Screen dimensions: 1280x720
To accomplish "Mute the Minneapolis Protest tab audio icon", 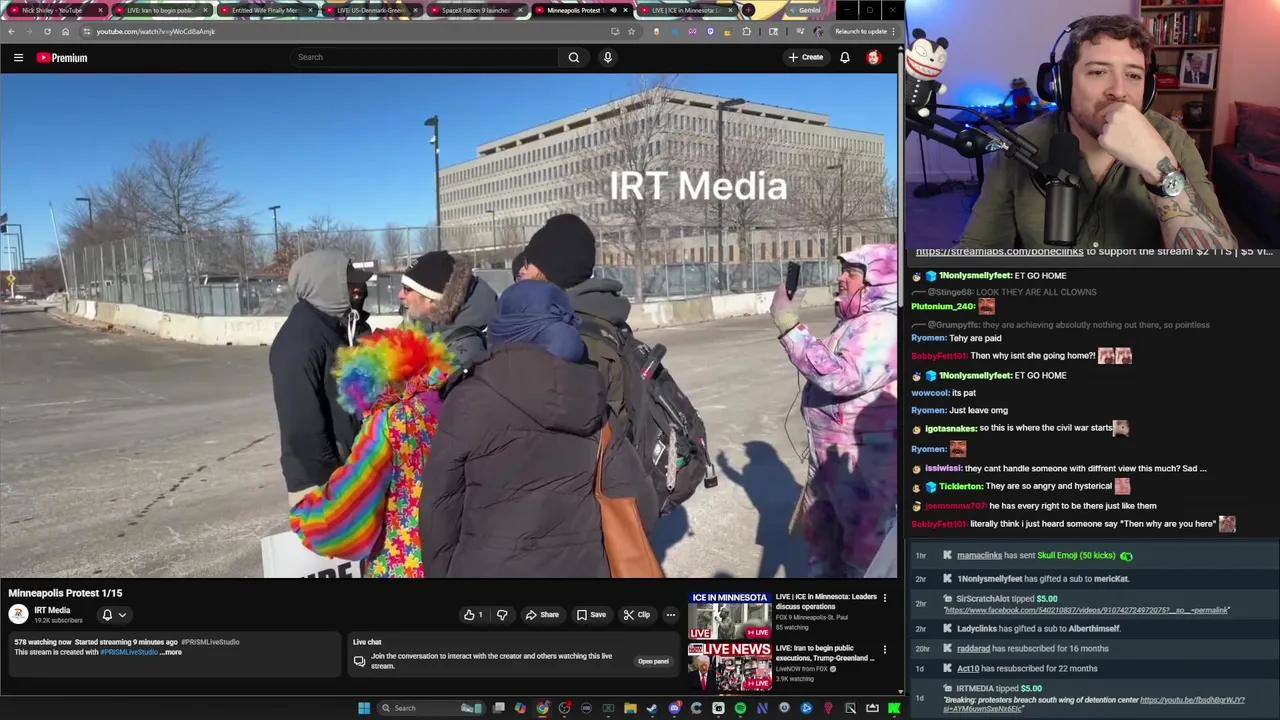I will pos(611,10).
